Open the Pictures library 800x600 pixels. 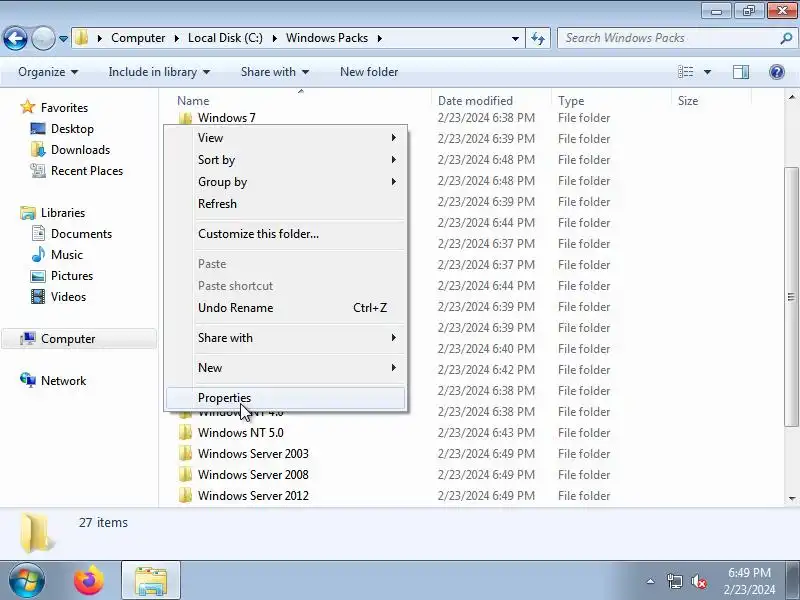72,276
